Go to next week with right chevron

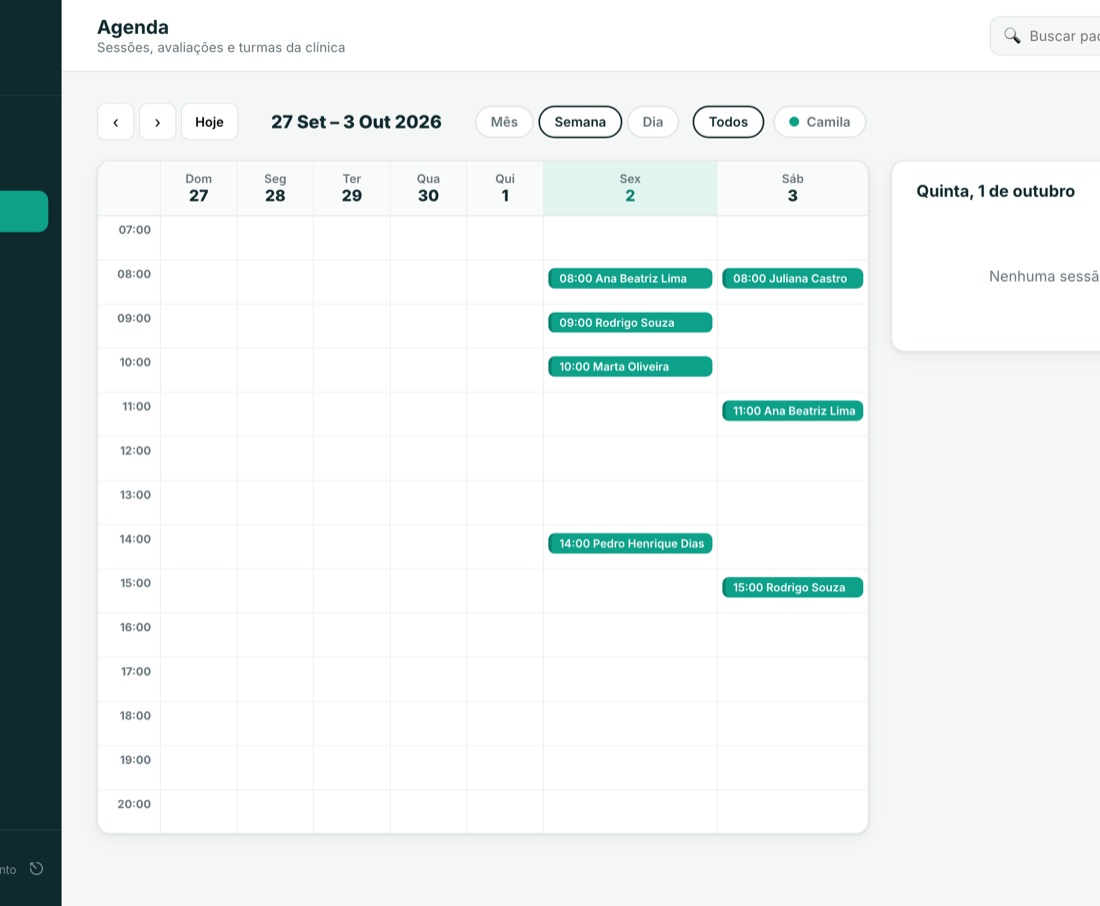(157, 122)
